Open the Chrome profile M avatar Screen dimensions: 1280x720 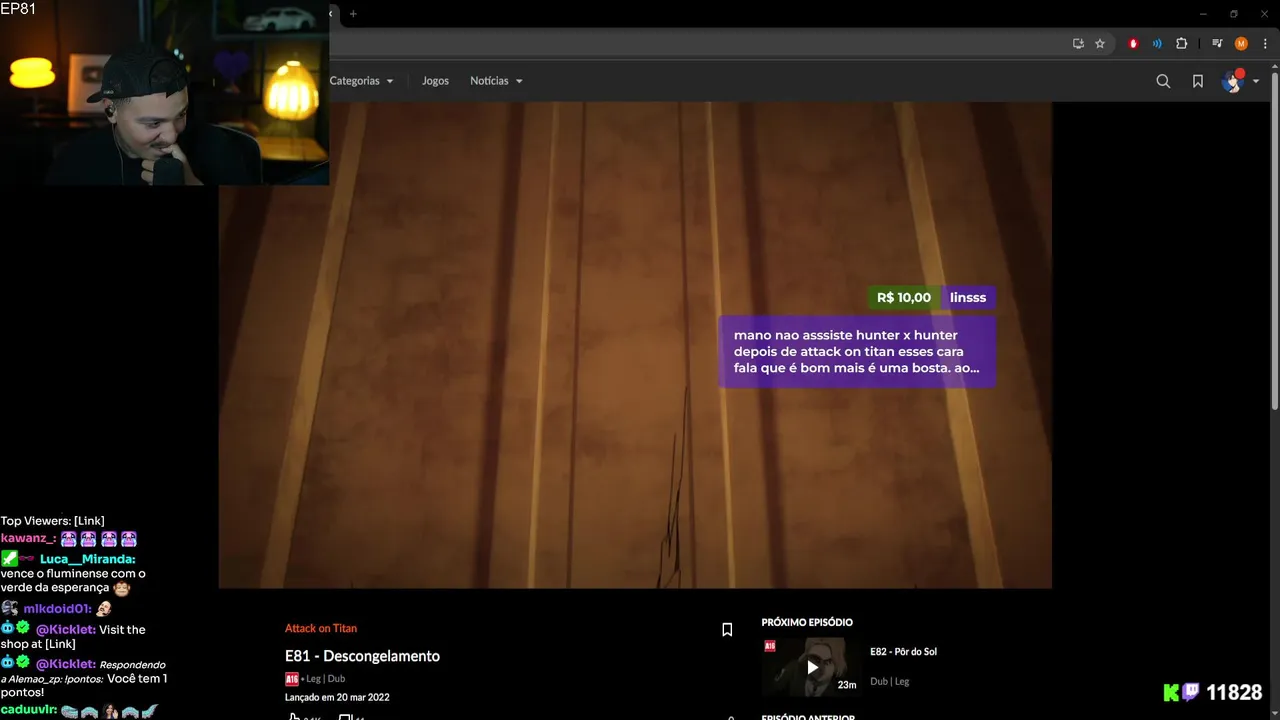click(x=1241, y=44)
